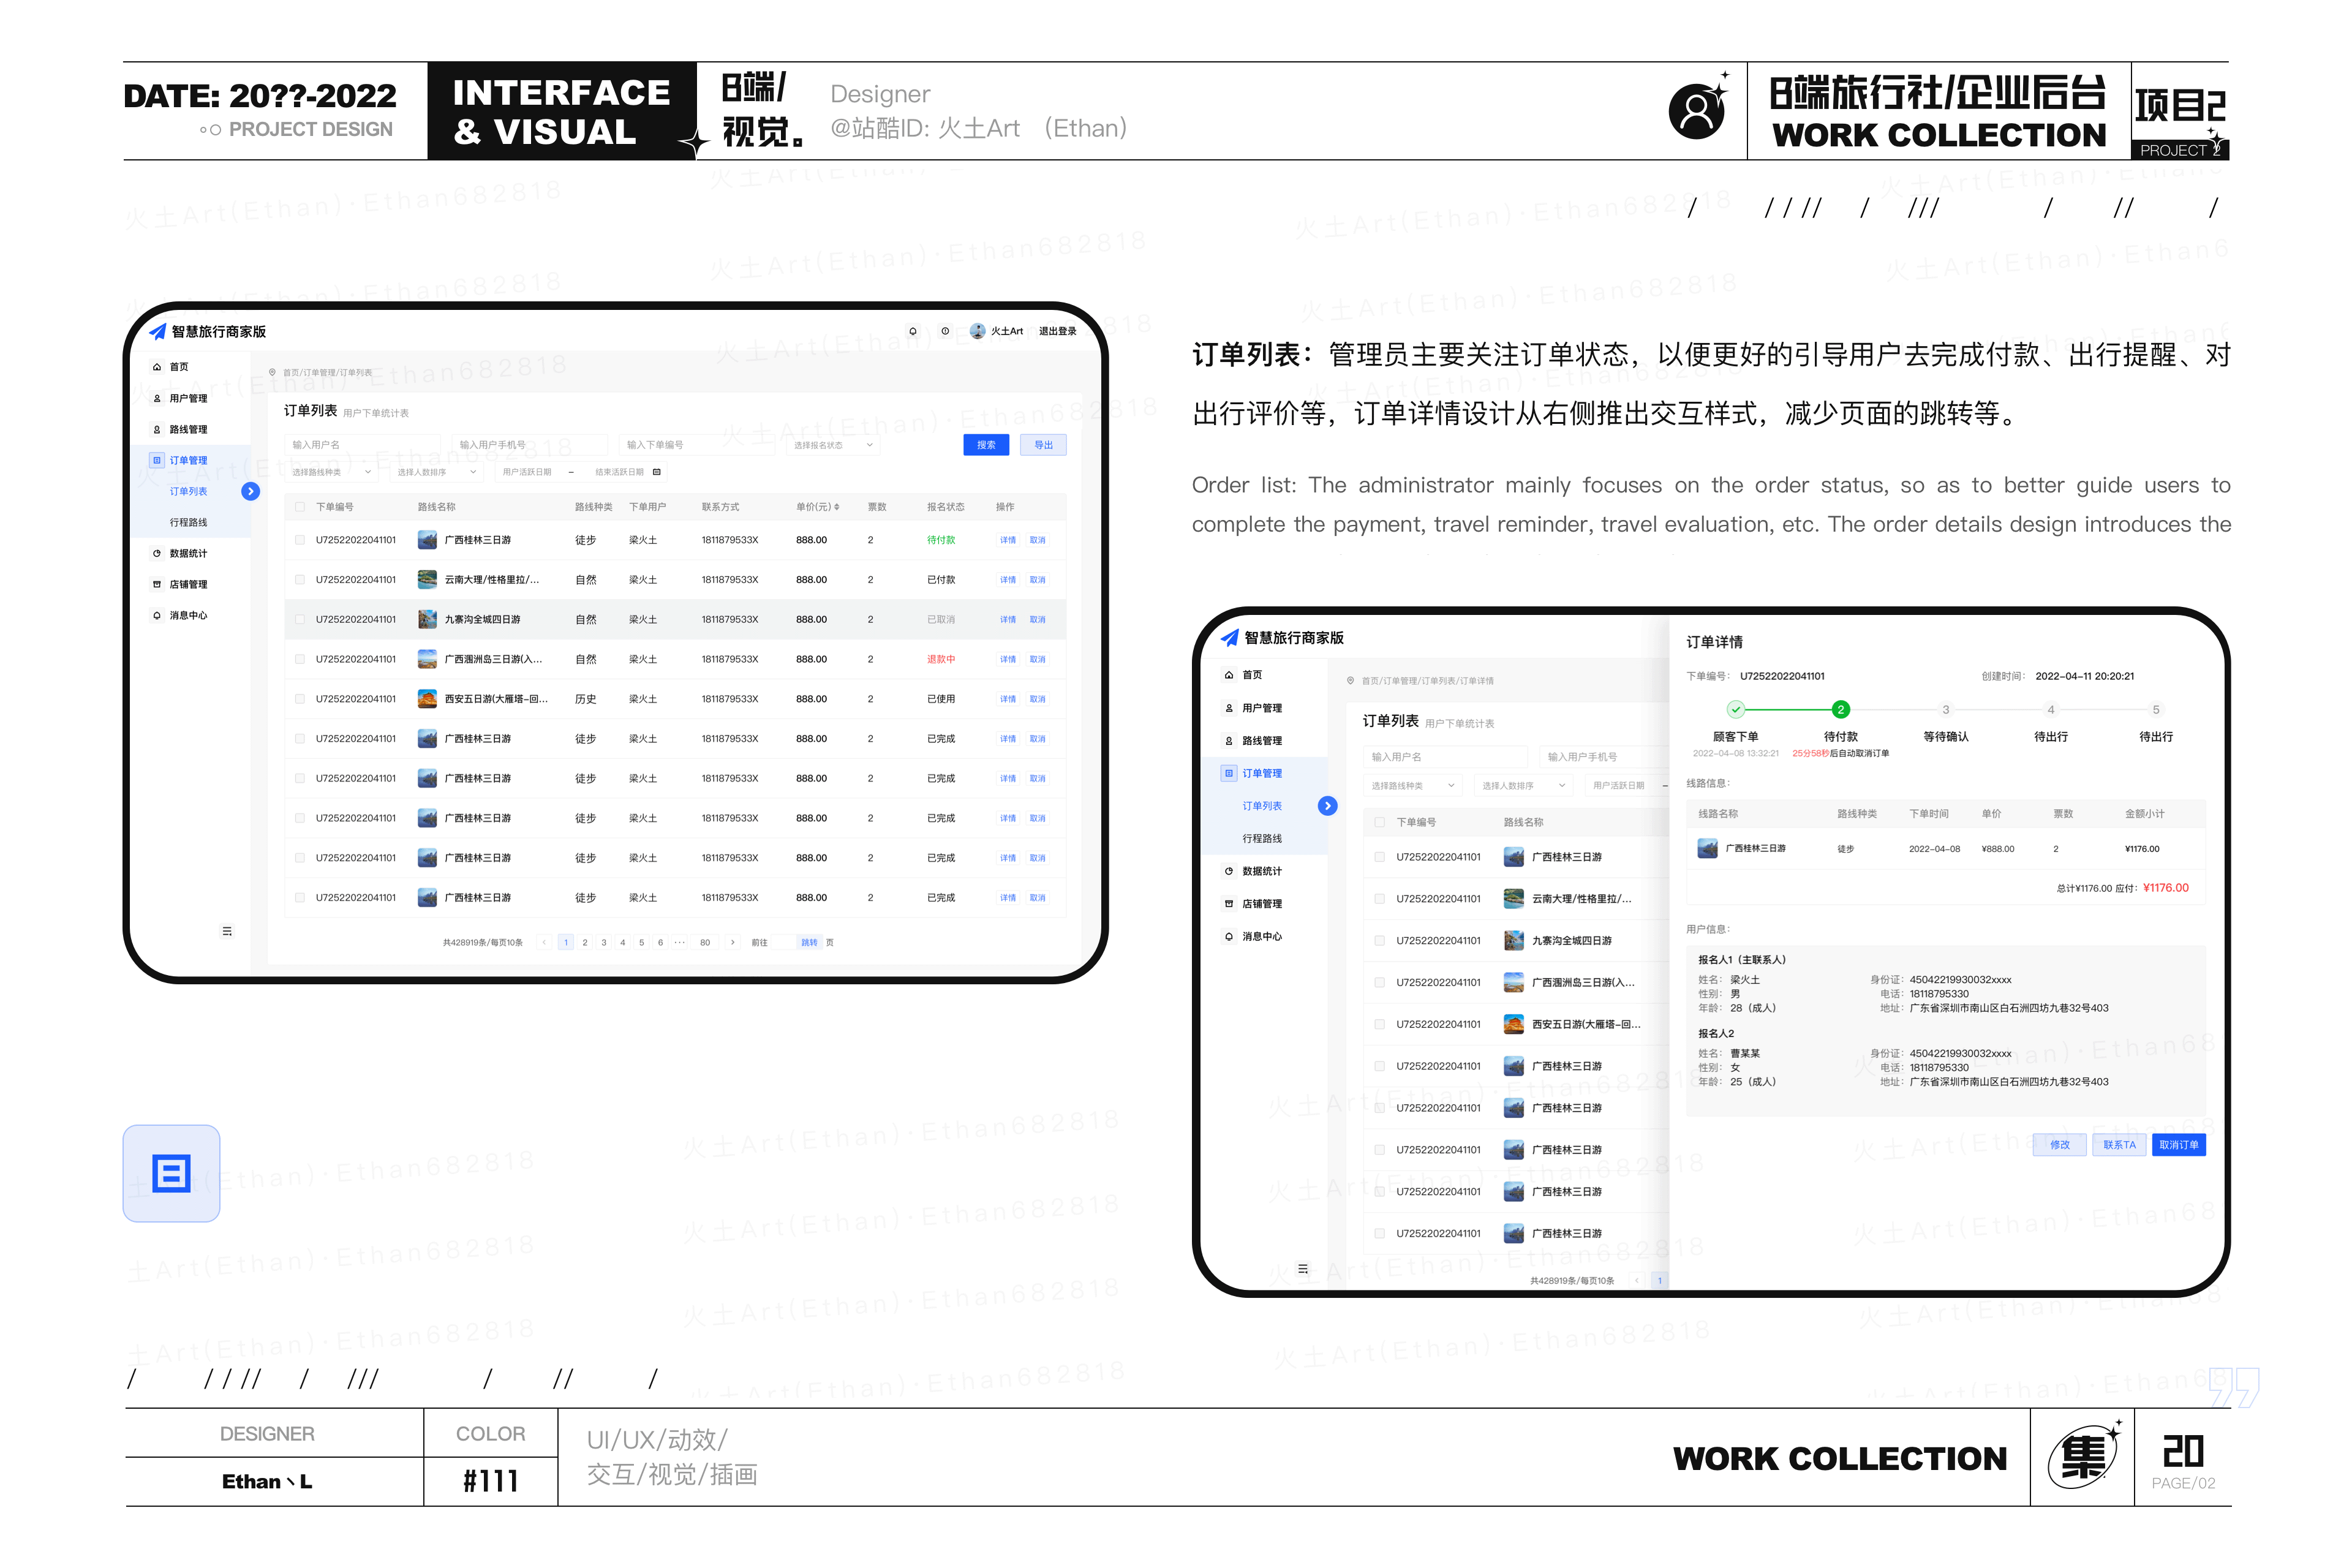Select 订单列表 submenu in order list screen
This screenshot has height=1568, width=2352.
[x=188, y=491]
